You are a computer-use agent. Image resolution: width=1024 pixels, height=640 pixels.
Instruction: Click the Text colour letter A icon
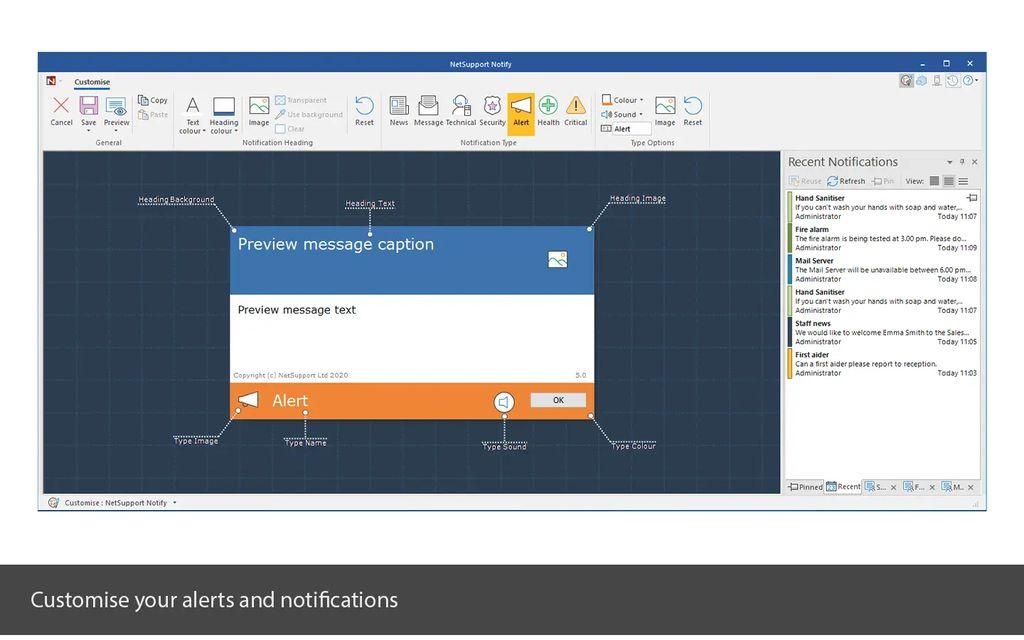(192, 105)
